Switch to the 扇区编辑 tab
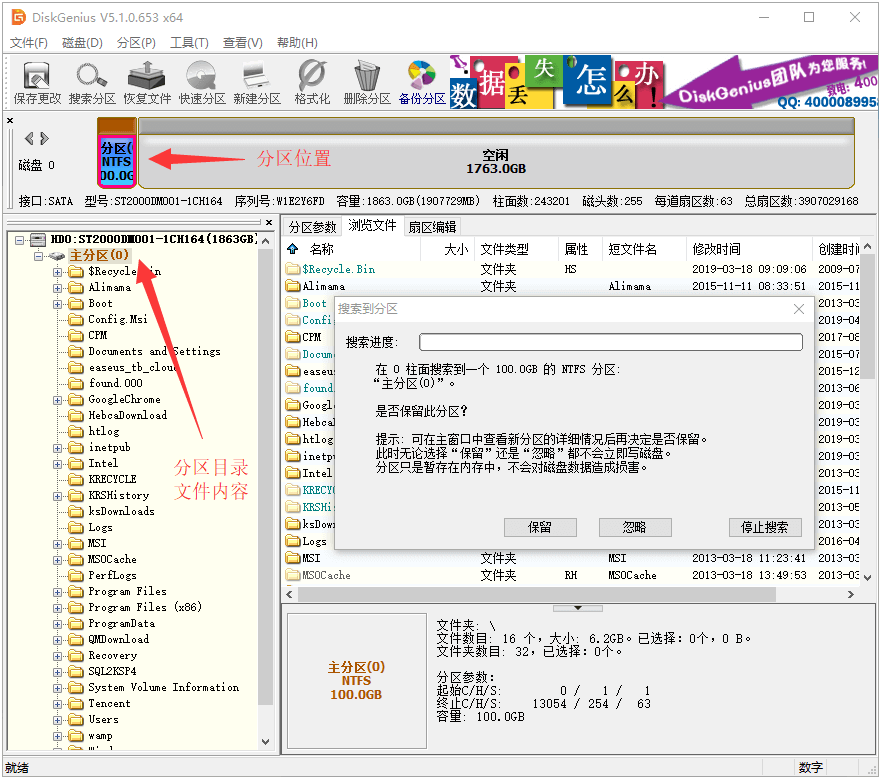The width and height of the screenshot is (883, 780). pos(434,226)
